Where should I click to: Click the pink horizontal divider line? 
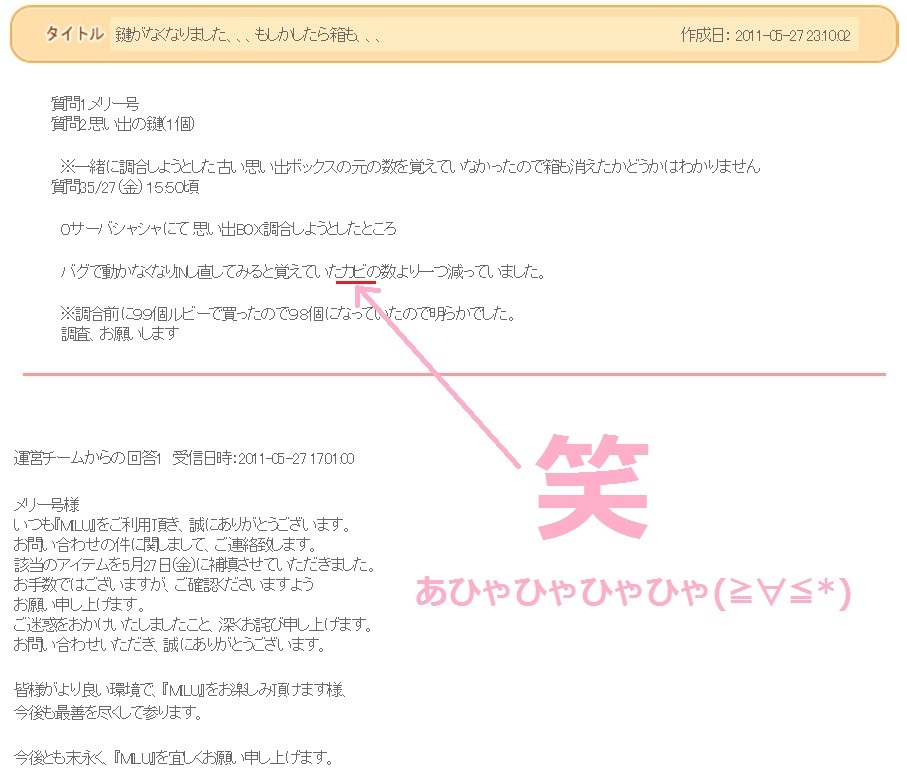click(x=453, y=374)
